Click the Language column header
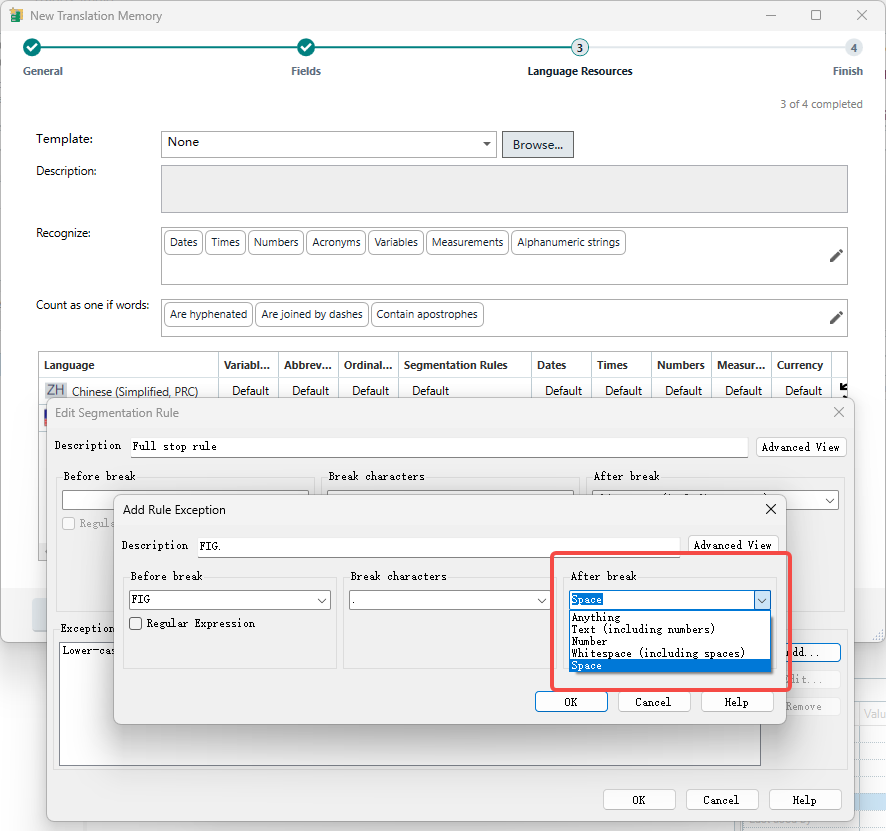Screen dimensions: 886x831 tap(128, 365)
